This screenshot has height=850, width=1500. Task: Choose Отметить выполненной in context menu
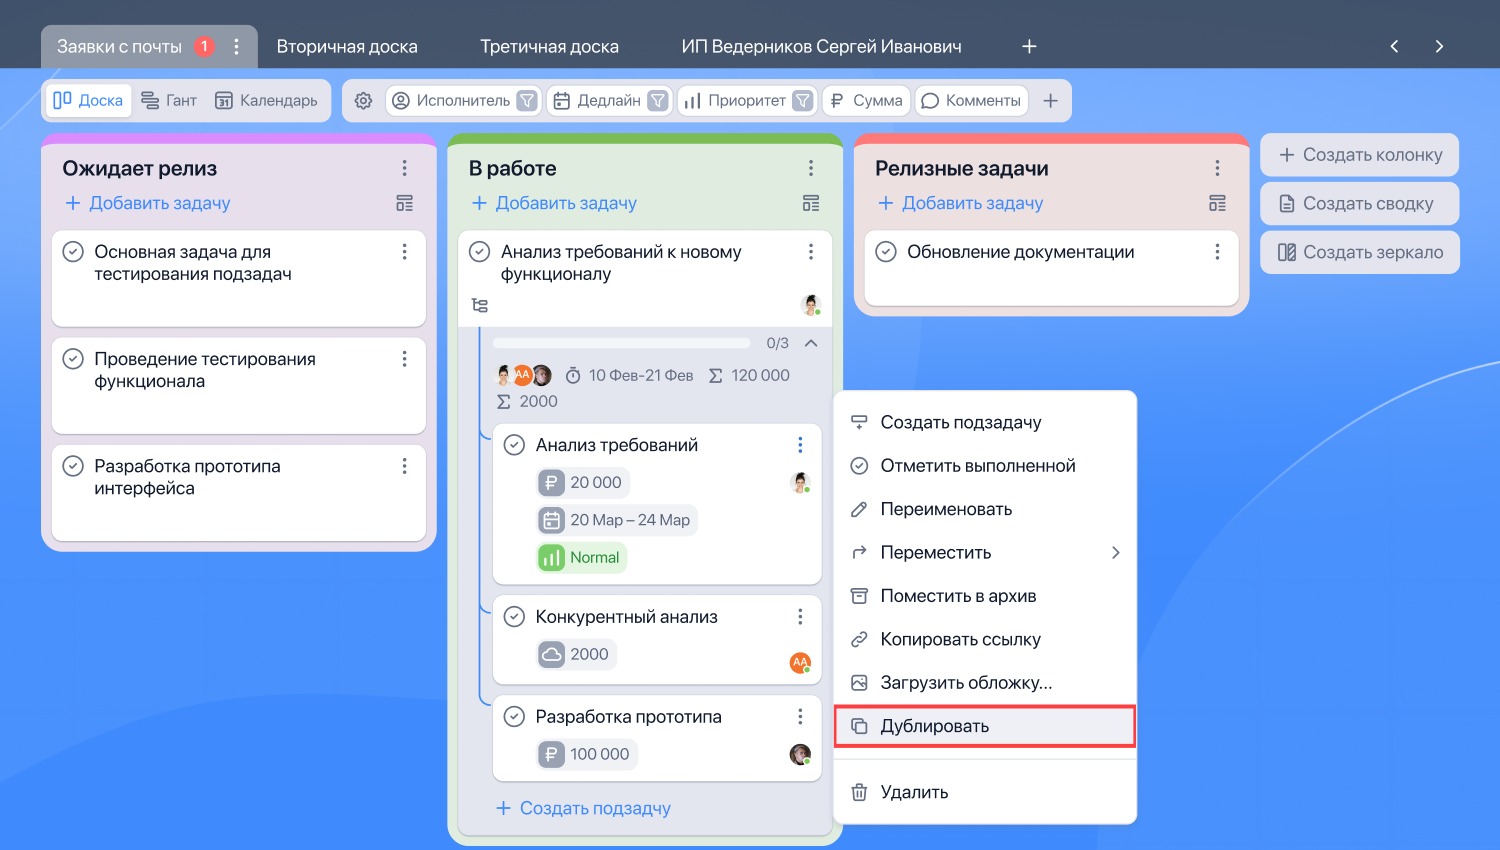[985, 466]
